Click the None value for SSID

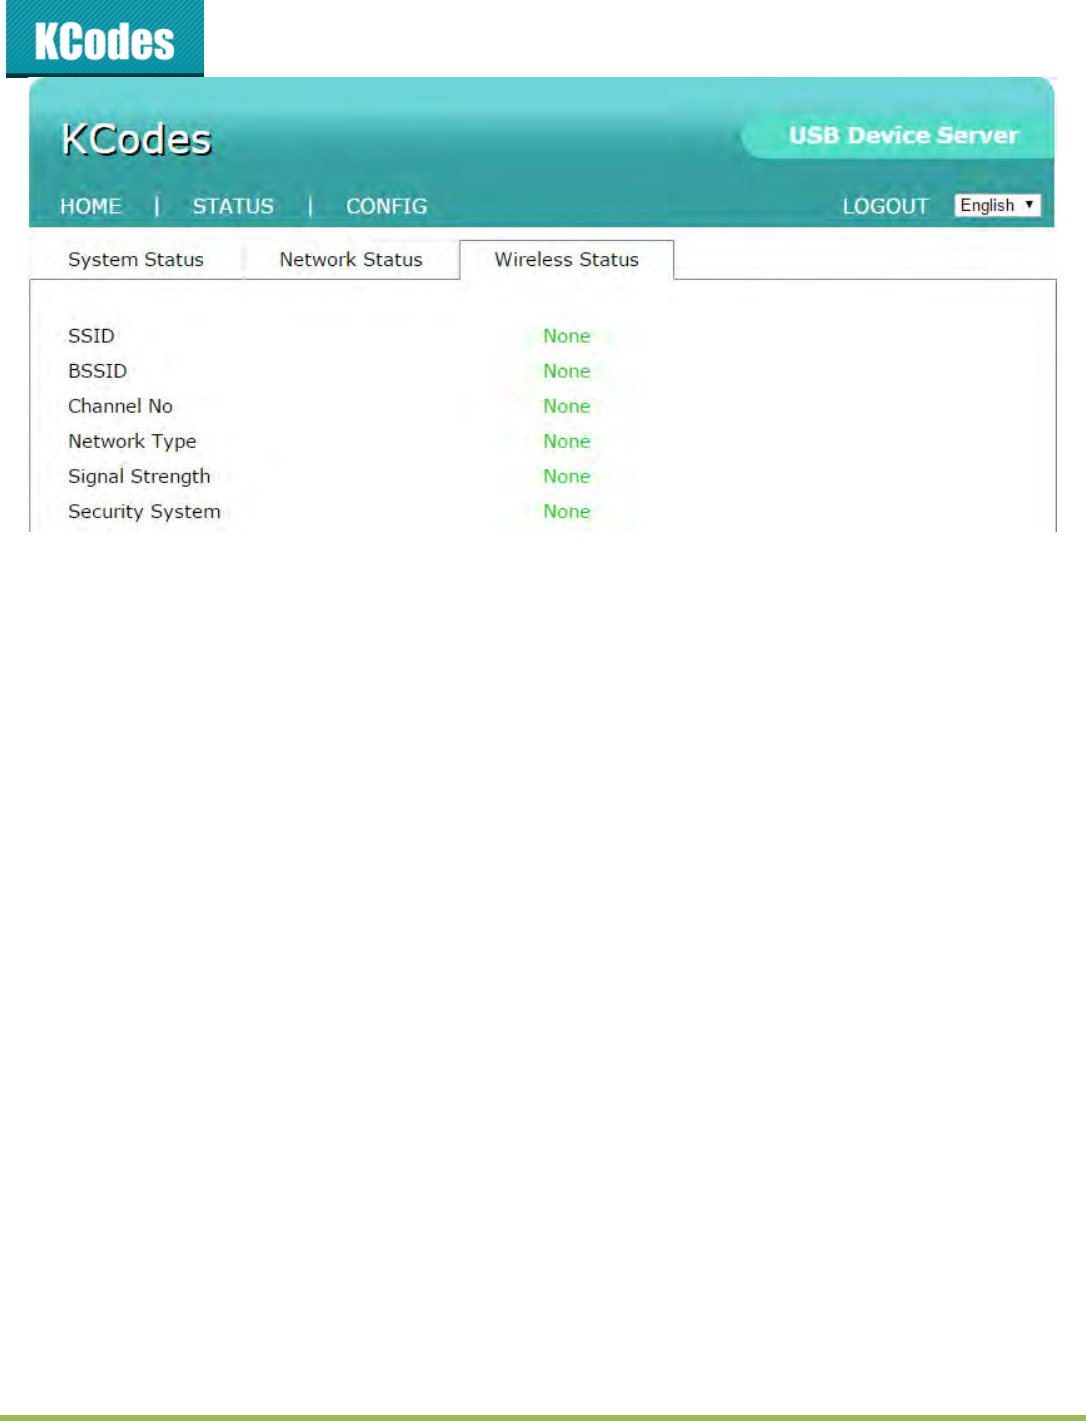pyautogui.click(x=567, y=336)
